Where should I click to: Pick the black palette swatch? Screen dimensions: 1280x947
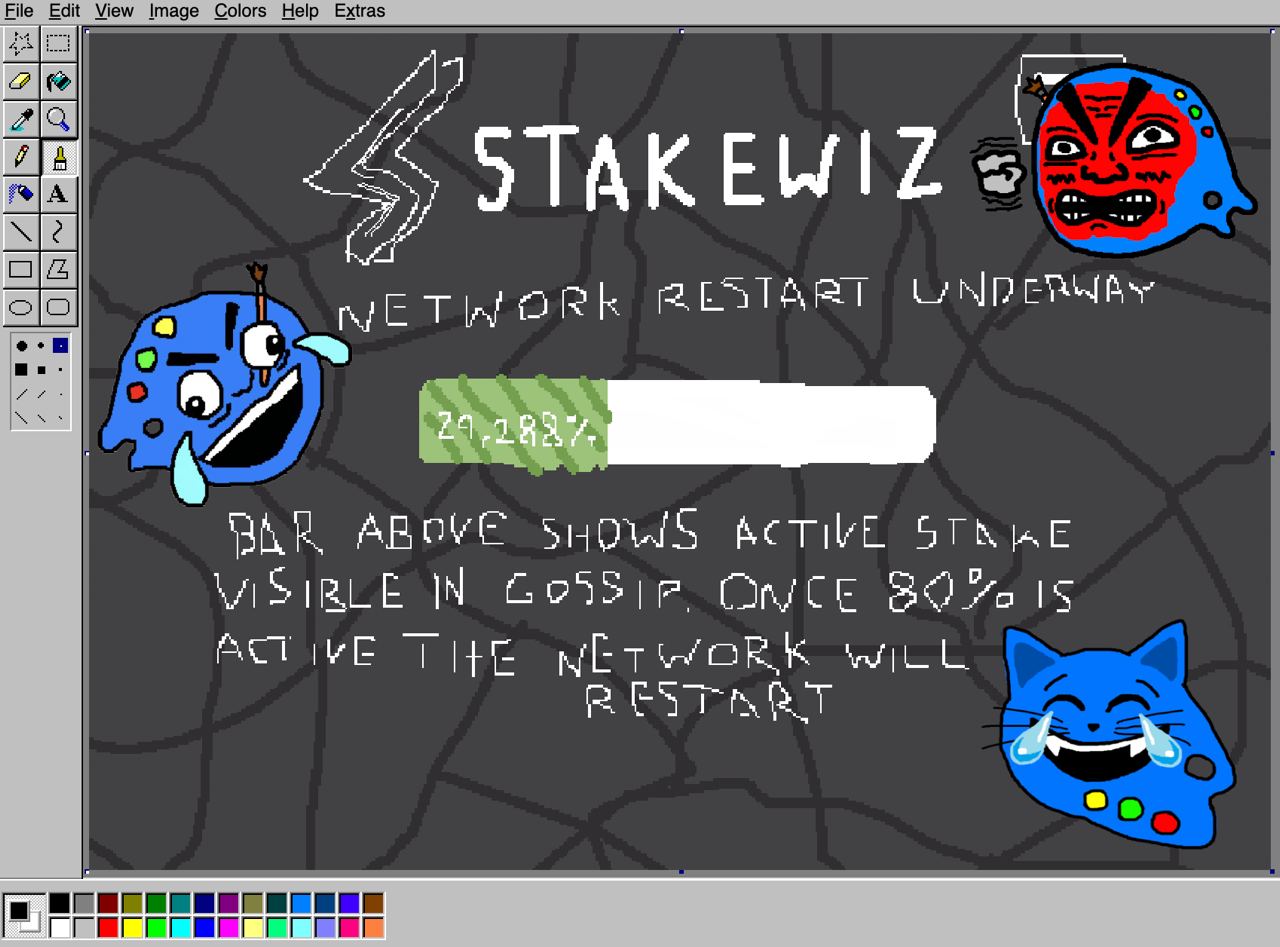[x=60, y=904]
